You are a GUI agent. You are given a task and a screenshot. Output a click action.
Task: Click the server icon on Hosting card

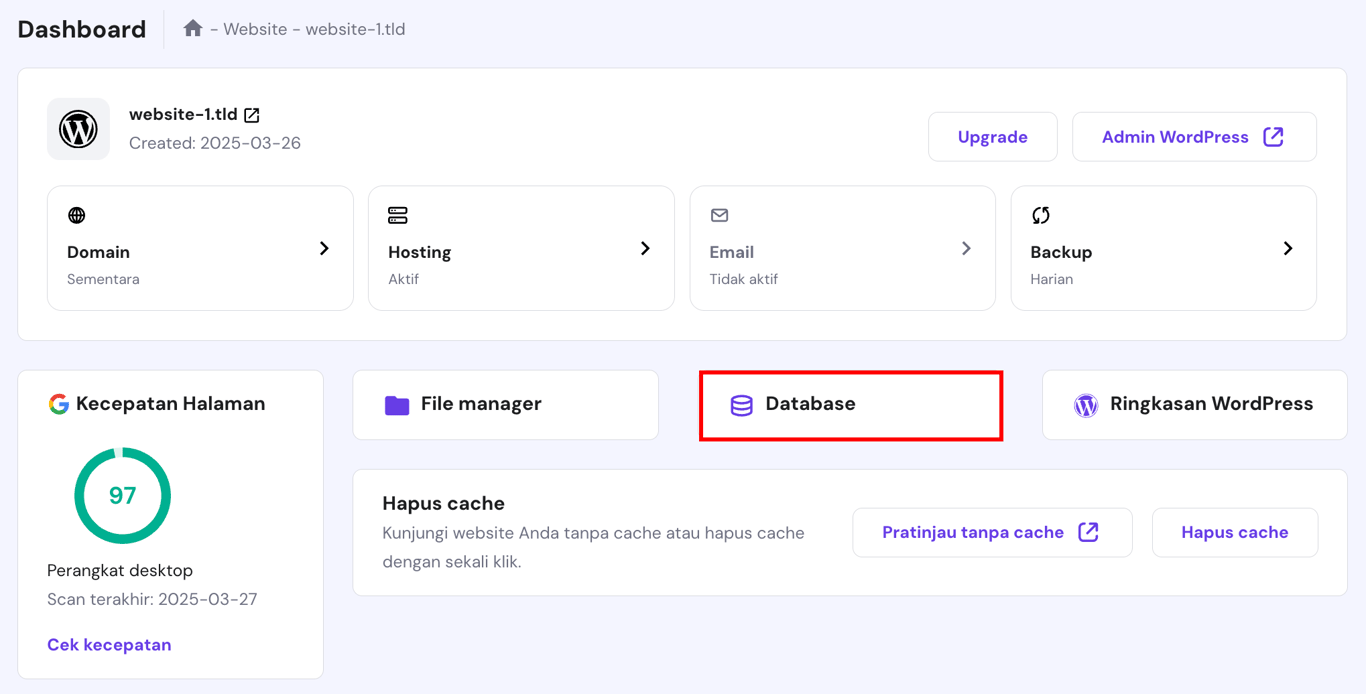click(x=398, y=215)
